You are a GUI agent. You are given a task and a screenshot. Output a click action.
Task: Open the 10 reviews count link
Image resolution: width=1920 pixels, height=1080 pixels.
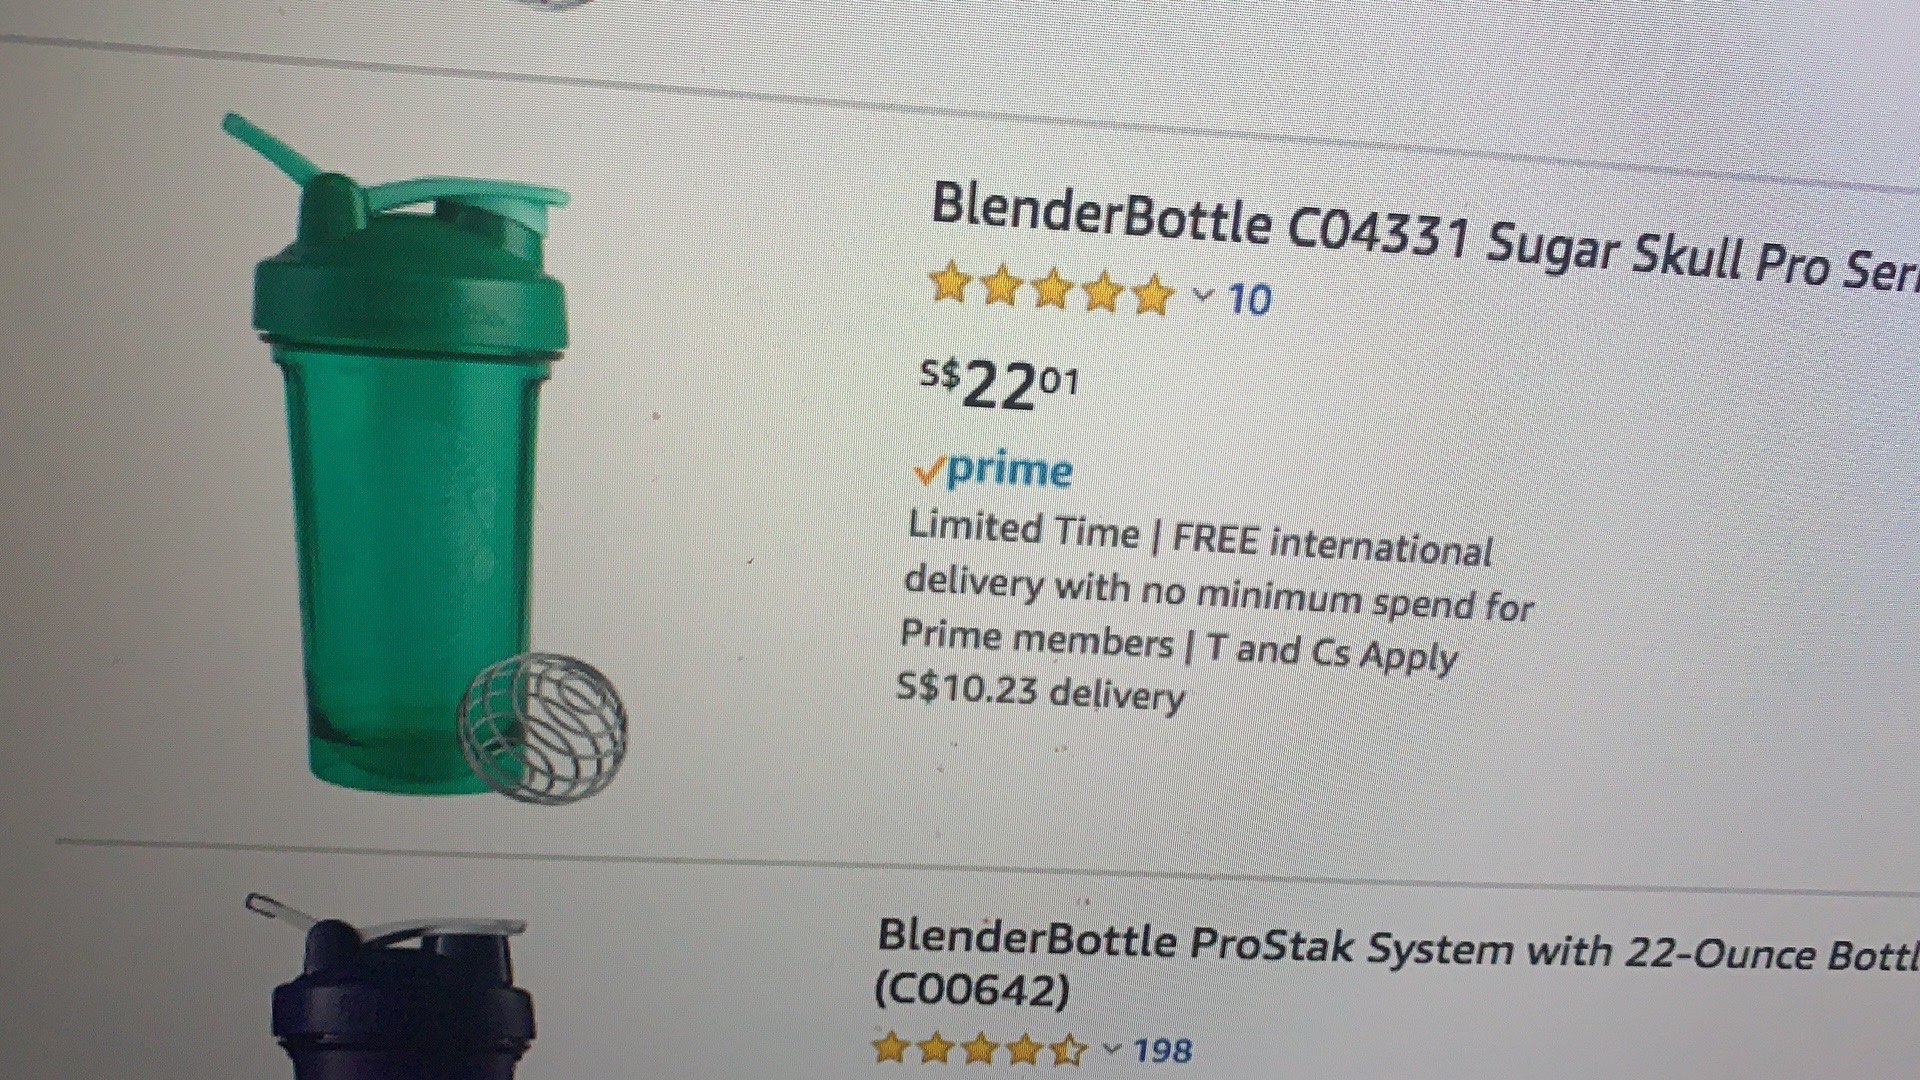[1249, 299]
